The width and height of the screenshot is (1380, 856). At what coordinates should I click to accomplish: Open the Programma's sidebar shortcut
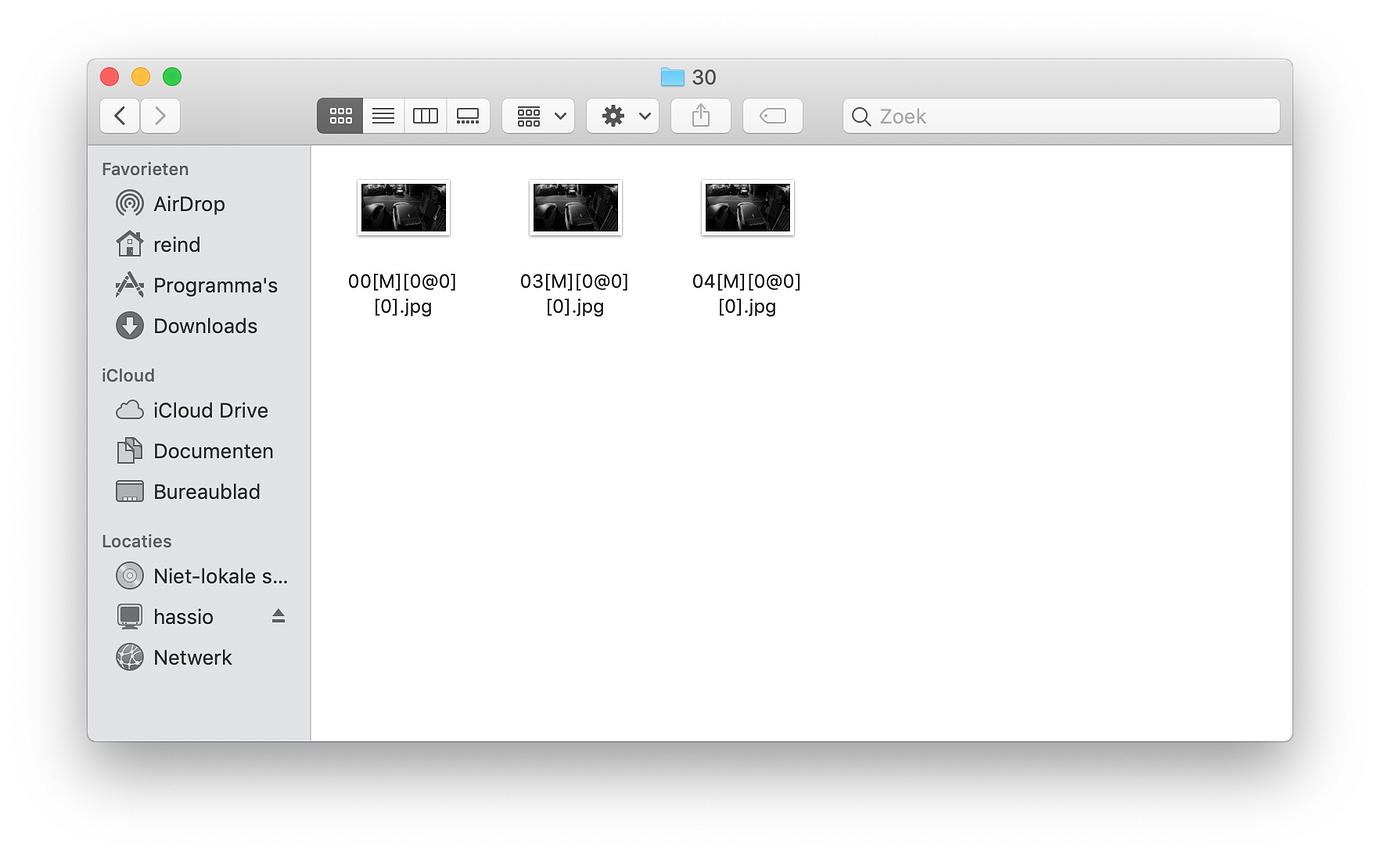point(216,285)
